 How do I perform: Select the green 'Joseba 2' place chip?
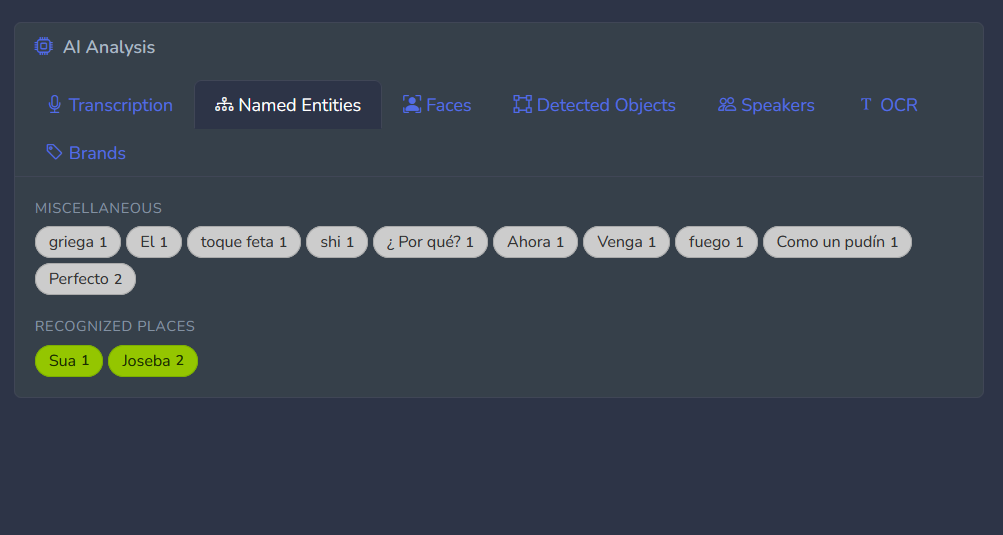153,361
